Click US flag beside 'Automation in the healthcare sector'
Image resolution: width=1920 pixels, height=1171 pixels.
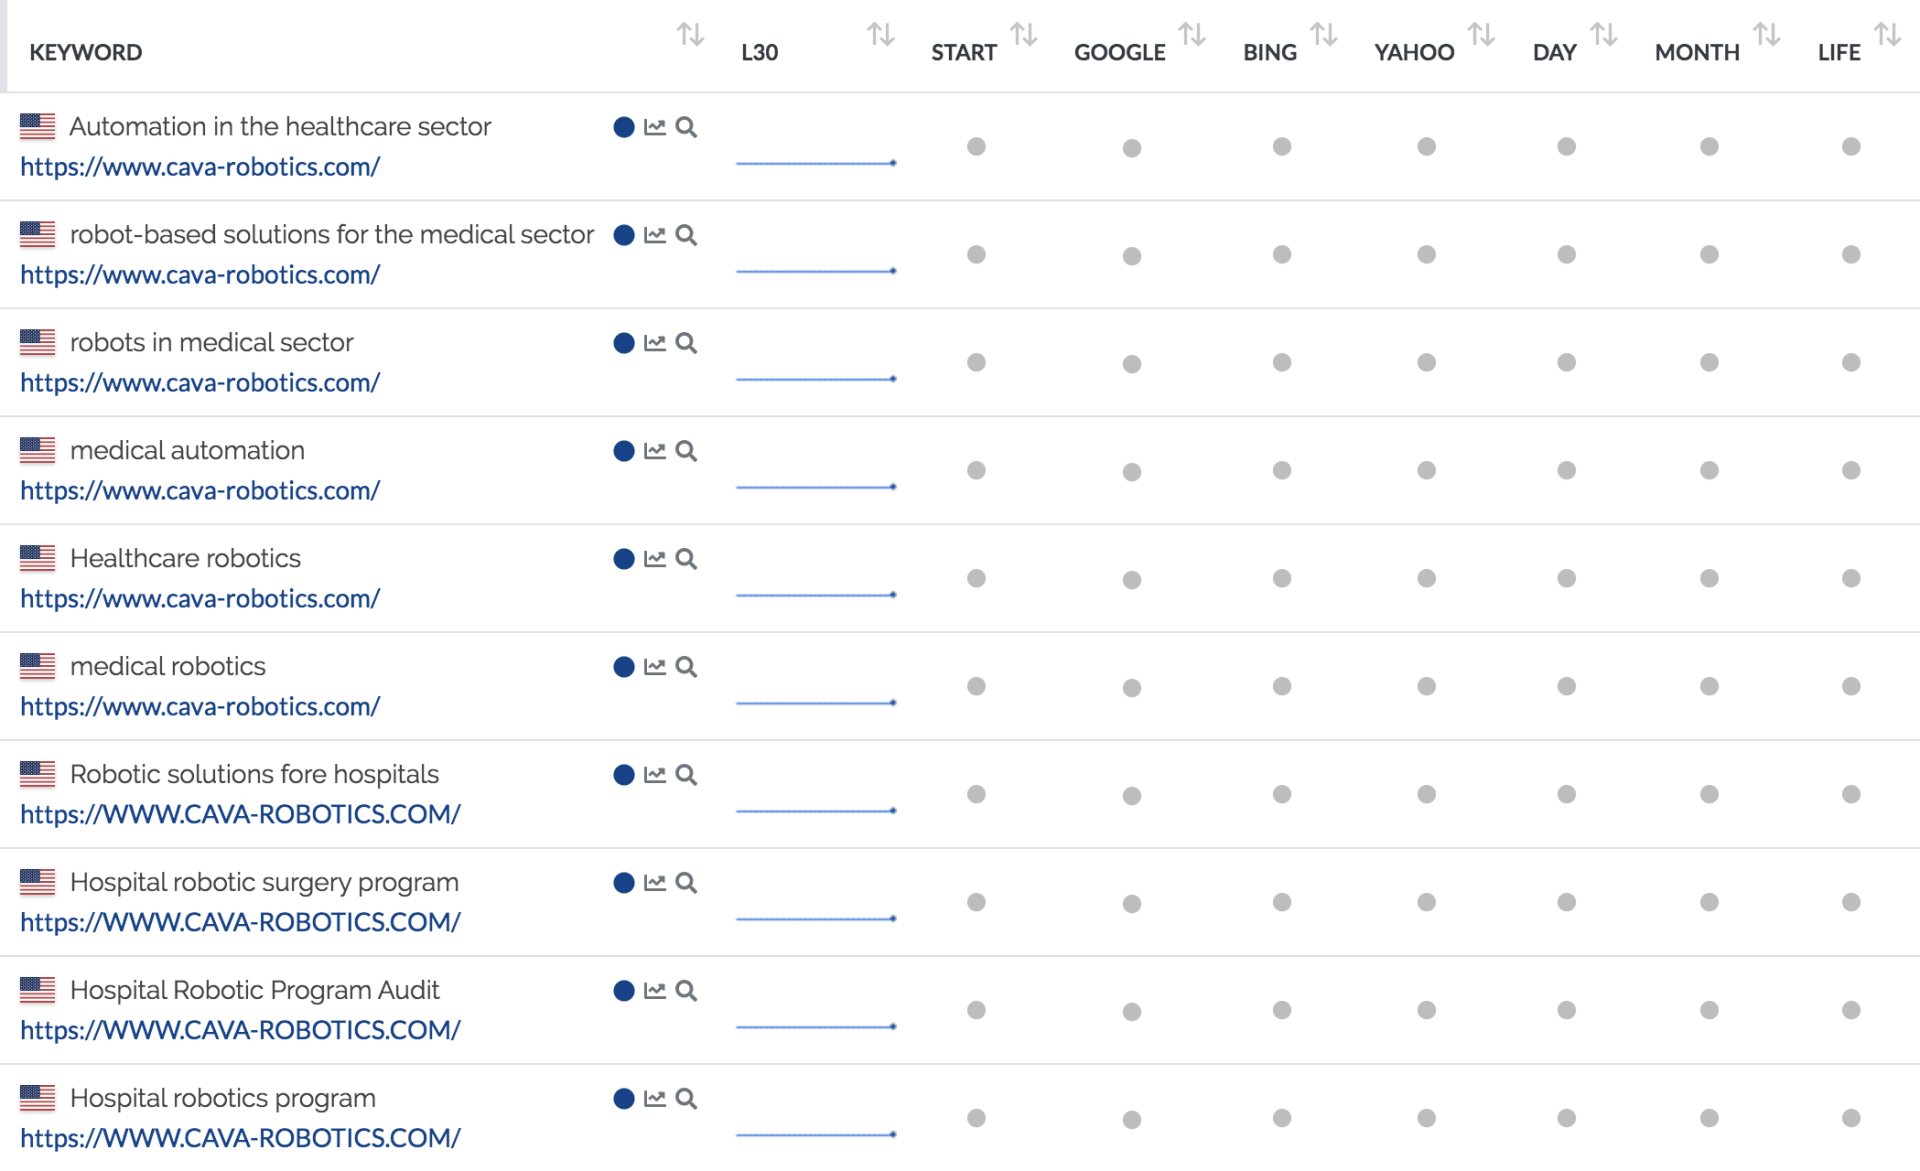[x=38, y=126]
